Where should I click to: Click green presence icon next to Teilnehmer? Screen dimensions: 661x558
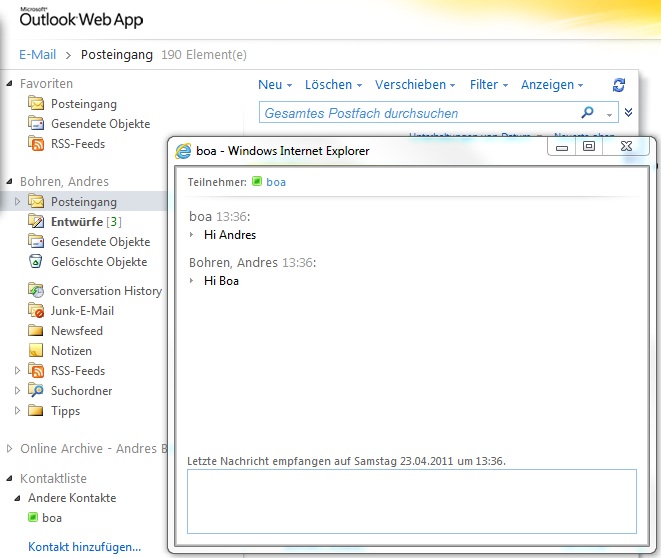coord(257,182)
